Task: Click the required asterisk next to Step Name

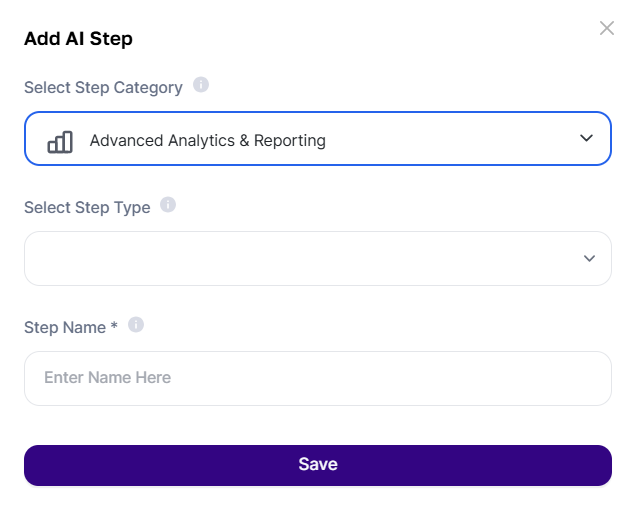Action: pos(114,325)
